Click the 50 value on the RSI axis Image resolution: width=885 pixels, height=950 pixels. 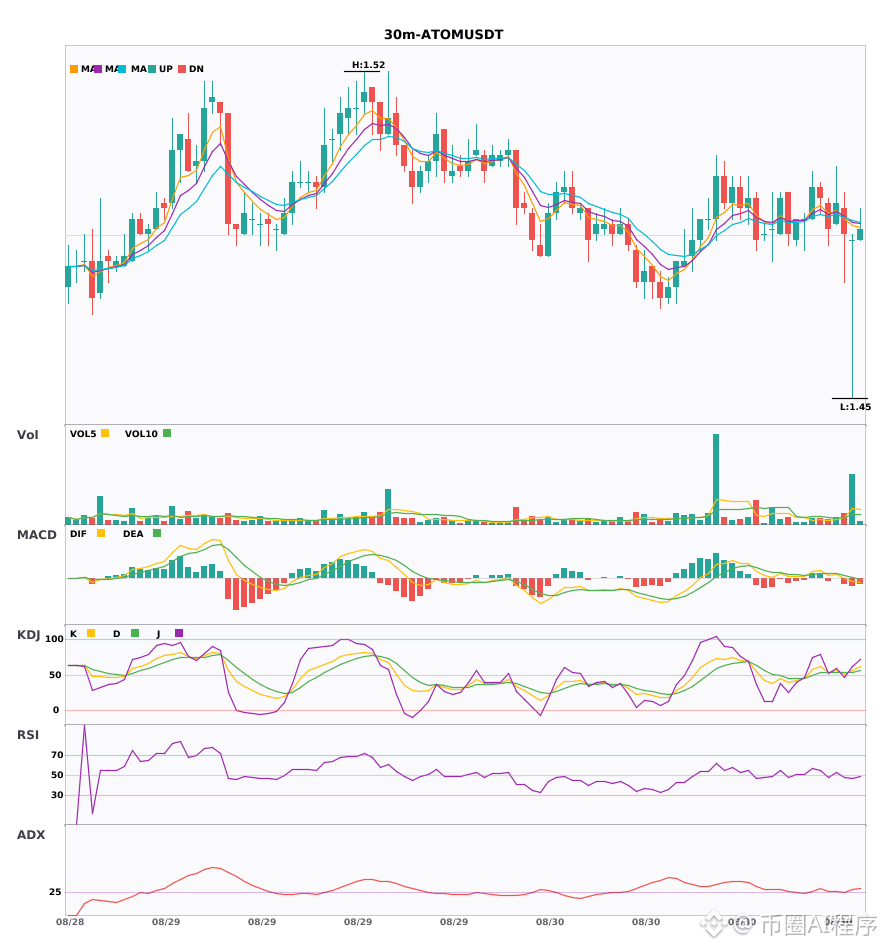tap(57, 775)
